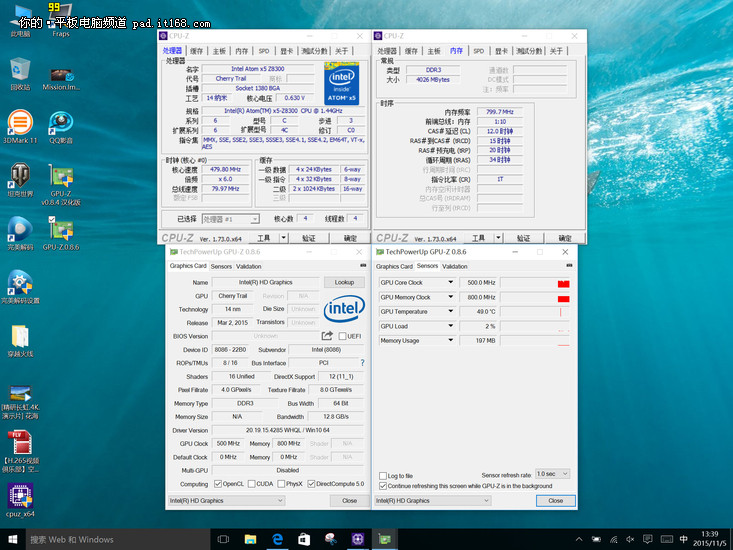Launch 3DMark 11 from the desktop
Screen dimensions: 733x550
pyautogui.click(x=20, y=127)
